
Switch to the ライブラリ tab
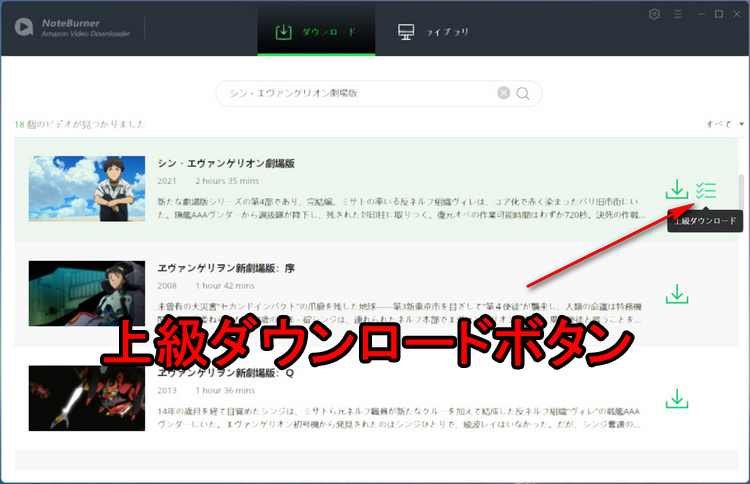433,32
